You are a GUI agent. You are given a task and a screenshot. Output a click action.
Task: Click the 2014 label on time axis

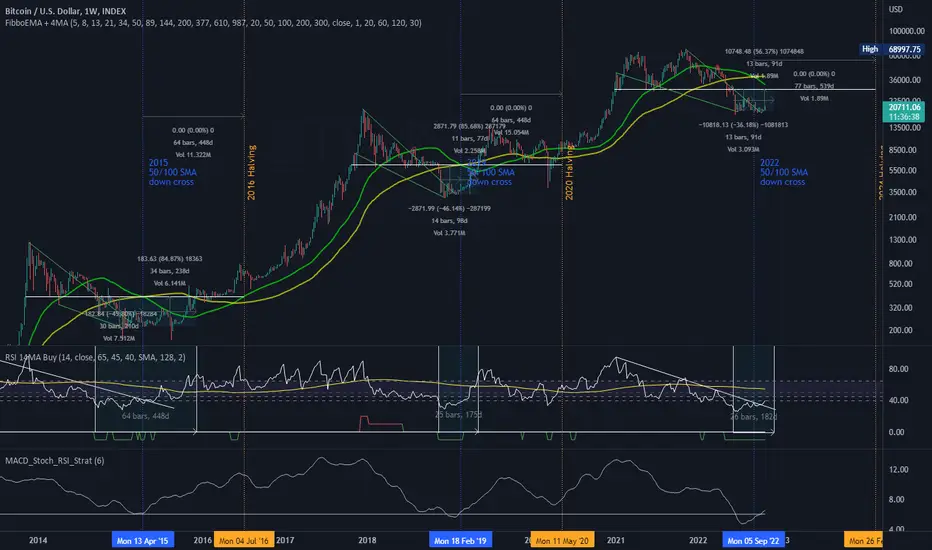pos(38,540)
